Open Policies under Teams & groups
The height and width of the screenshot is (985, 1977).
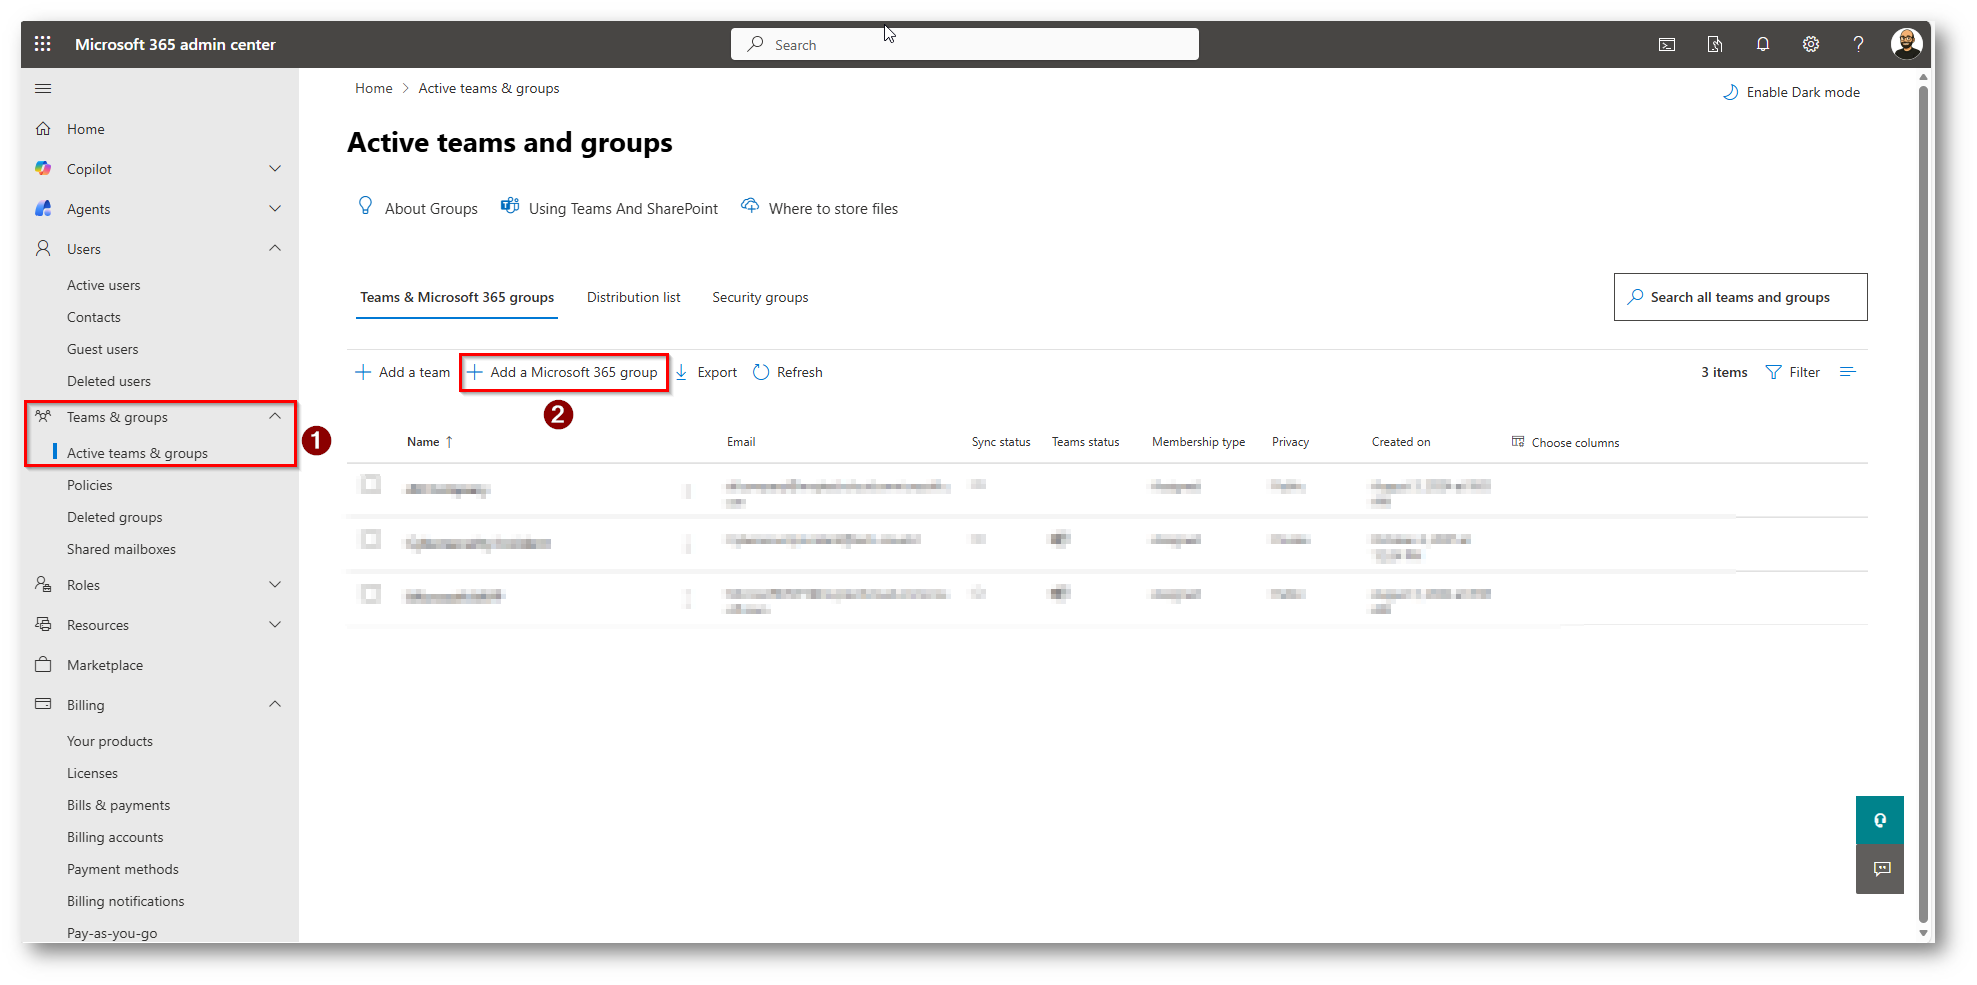tap(90, 485)
